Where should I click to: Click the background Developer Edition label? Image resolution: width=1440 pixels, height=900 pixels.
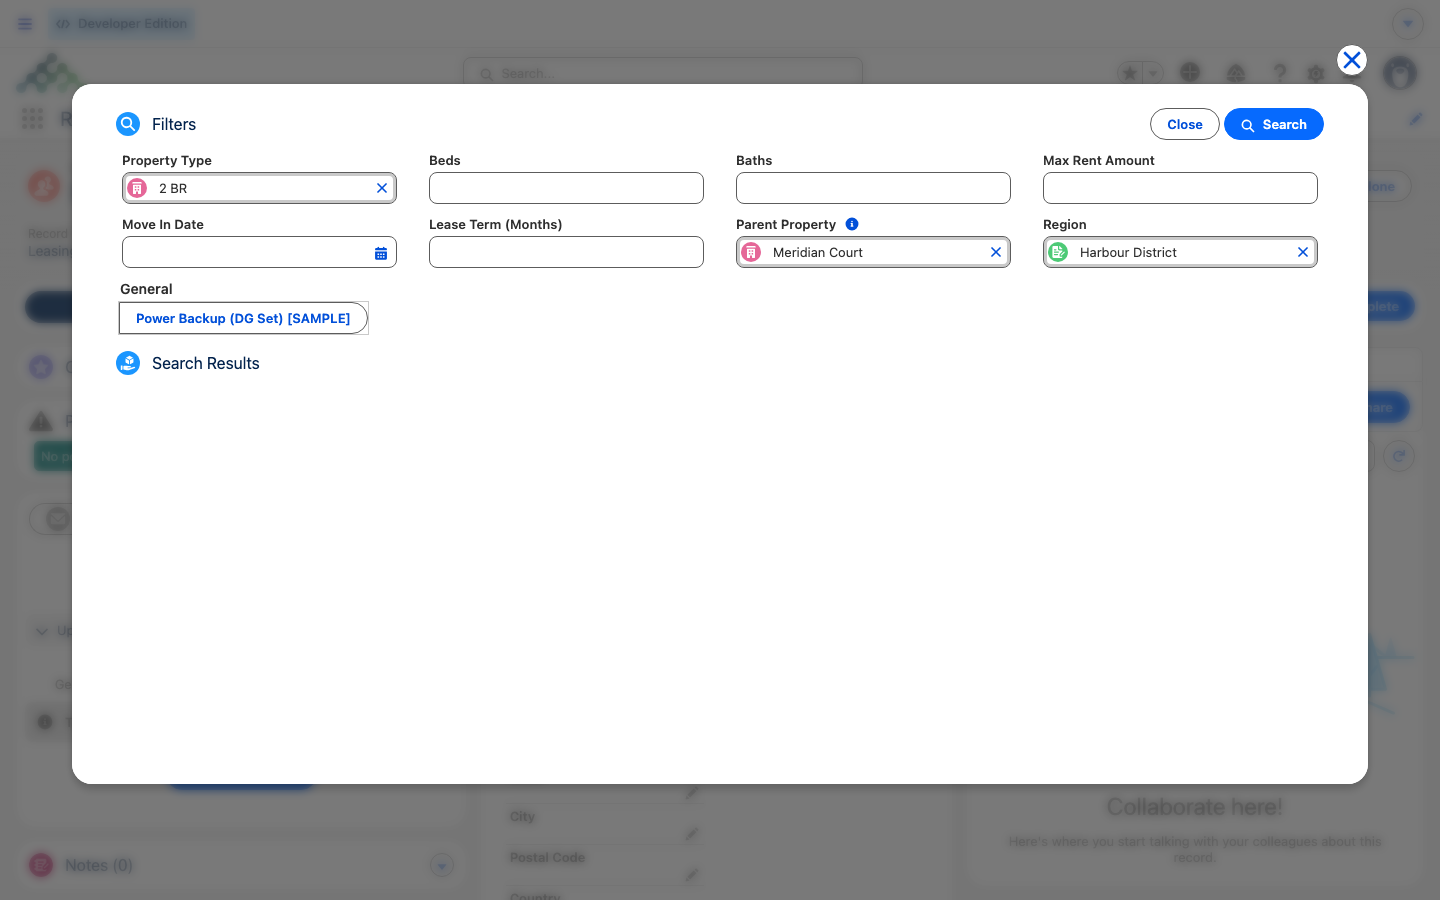pos(122,24)
